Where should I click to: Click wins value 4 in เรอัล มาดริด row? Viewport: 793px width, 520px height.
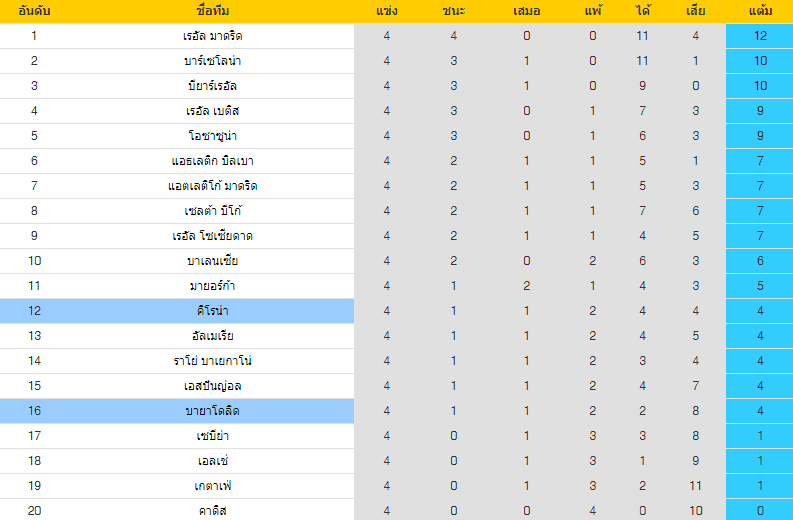pyautogui.click(x=454, y=36)
